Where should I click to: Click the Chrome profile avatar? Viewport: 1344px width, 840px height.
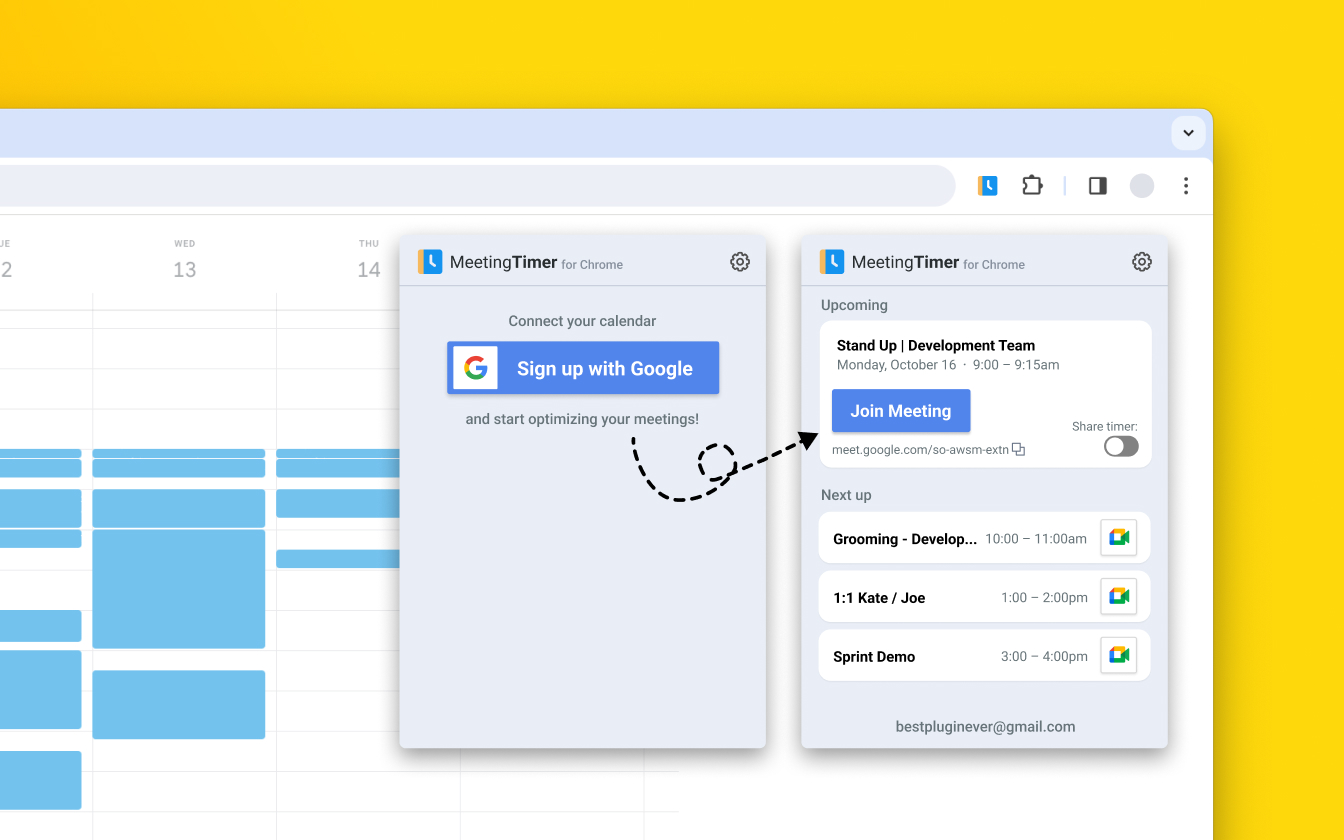point(1141,185)
